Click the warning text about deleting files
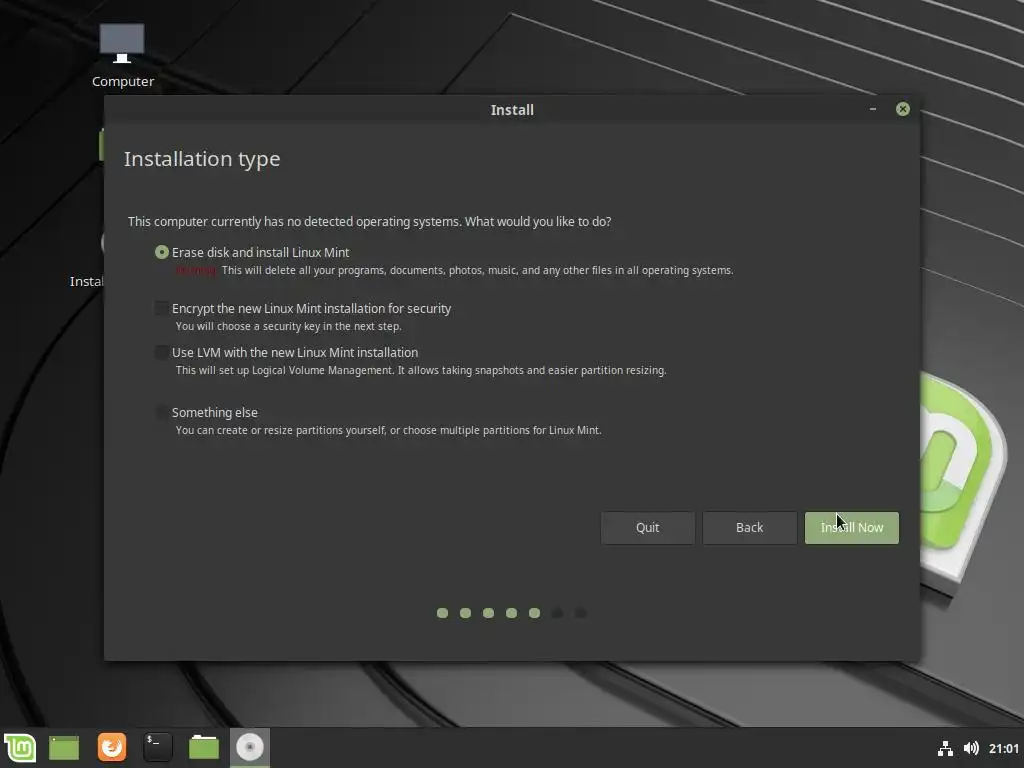The height and width of the screenshot is (768, 1024). click(x=455, y=270)
